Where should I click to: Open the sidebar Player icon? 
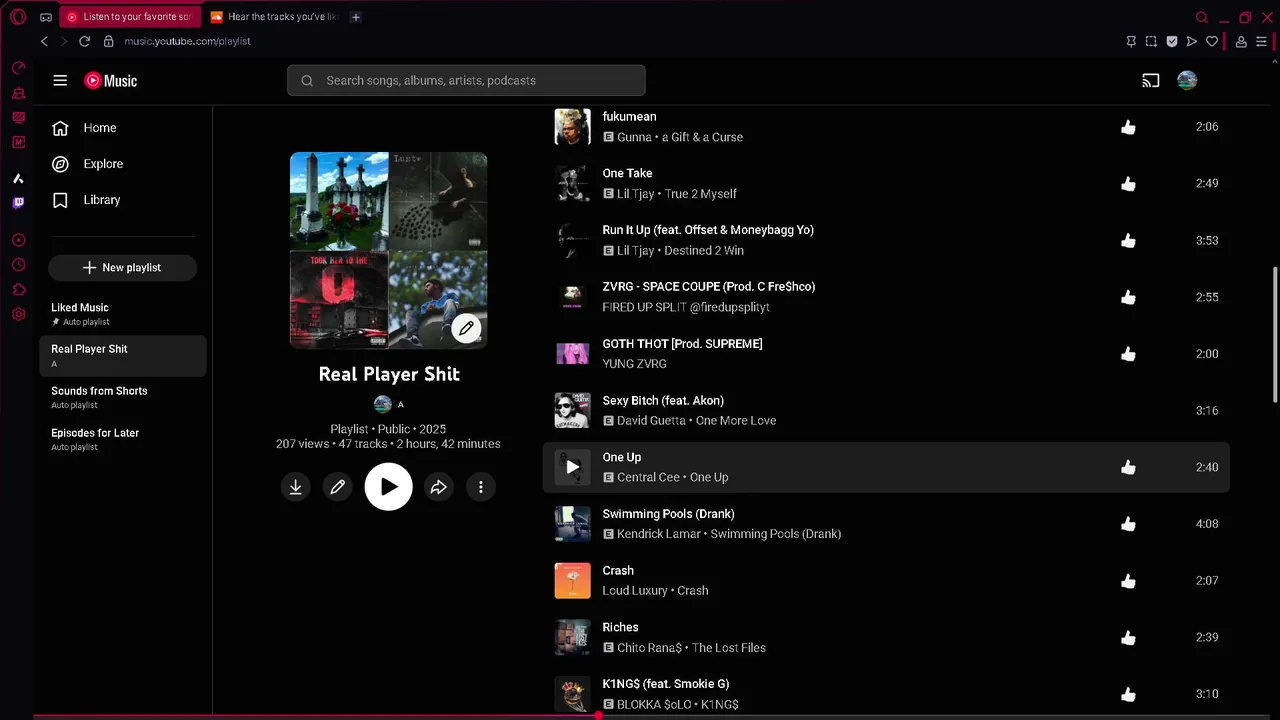pyautogui.click(x=18, y=240)
